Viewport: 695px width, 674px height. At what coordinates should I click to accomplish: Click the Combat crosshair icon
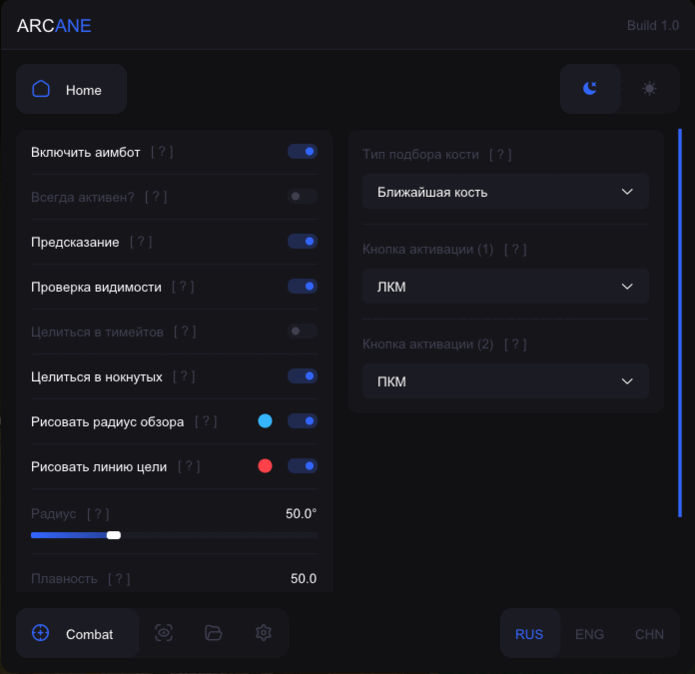(41, 633)
